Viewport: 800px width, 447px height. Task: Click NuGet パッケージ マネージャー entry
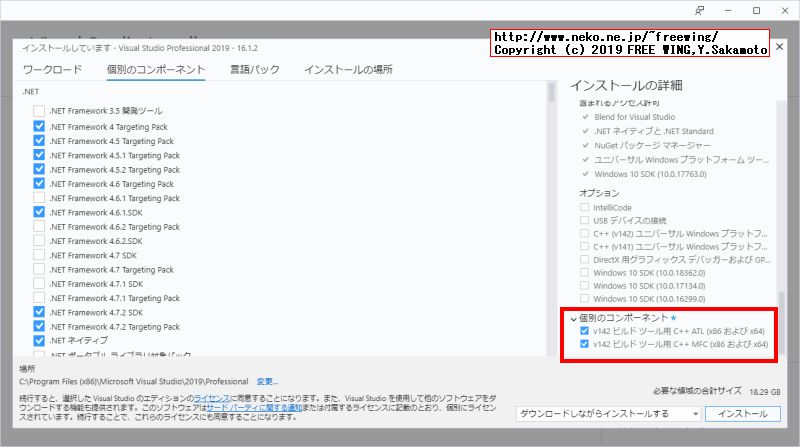[652, 145]
